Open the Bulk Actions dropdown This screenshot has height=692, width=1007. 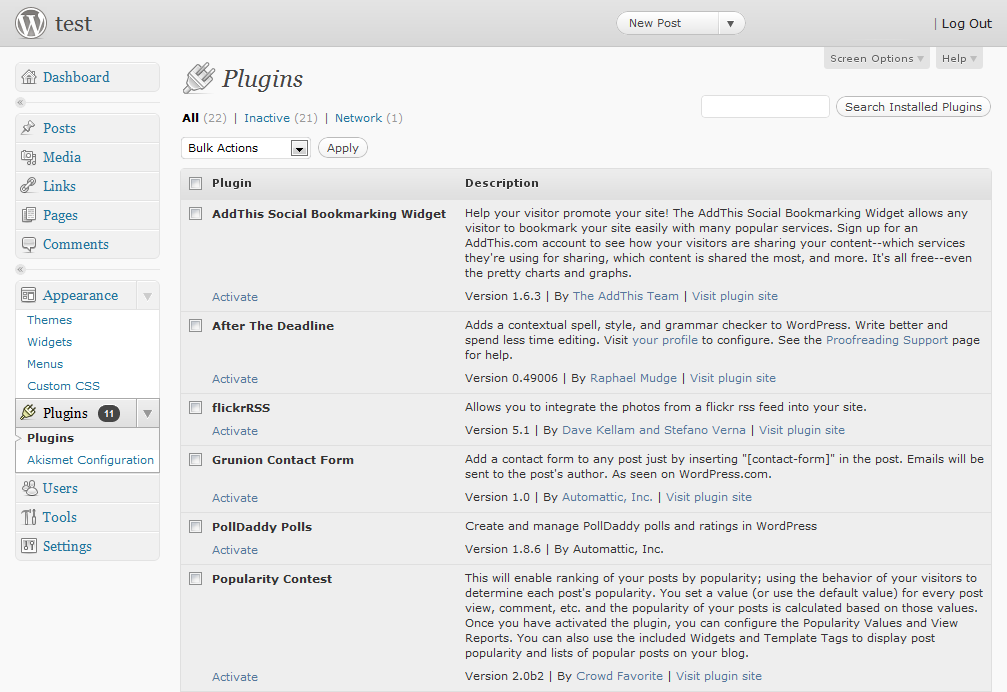click(x=245, y=148)
